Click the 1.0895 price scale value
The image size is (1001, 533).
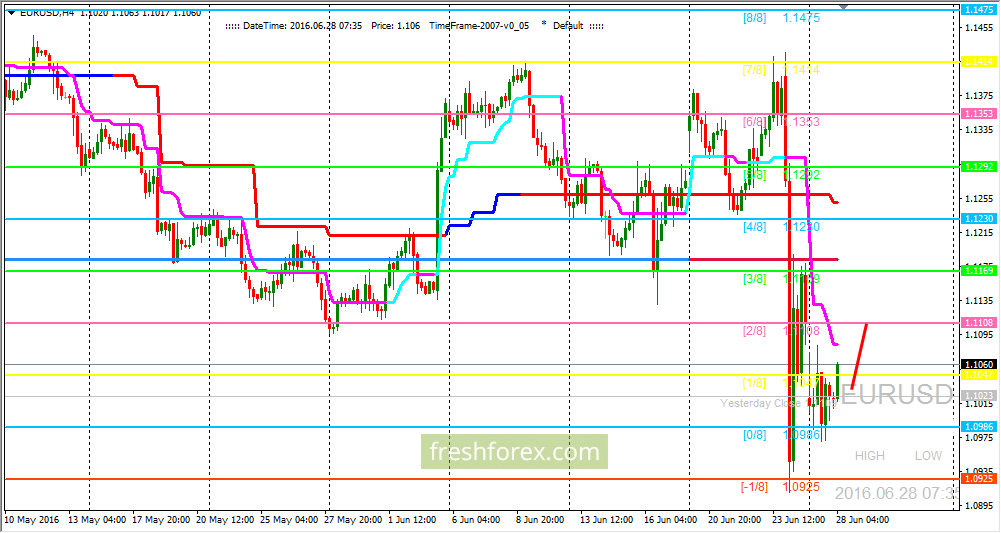coord(980,506)
